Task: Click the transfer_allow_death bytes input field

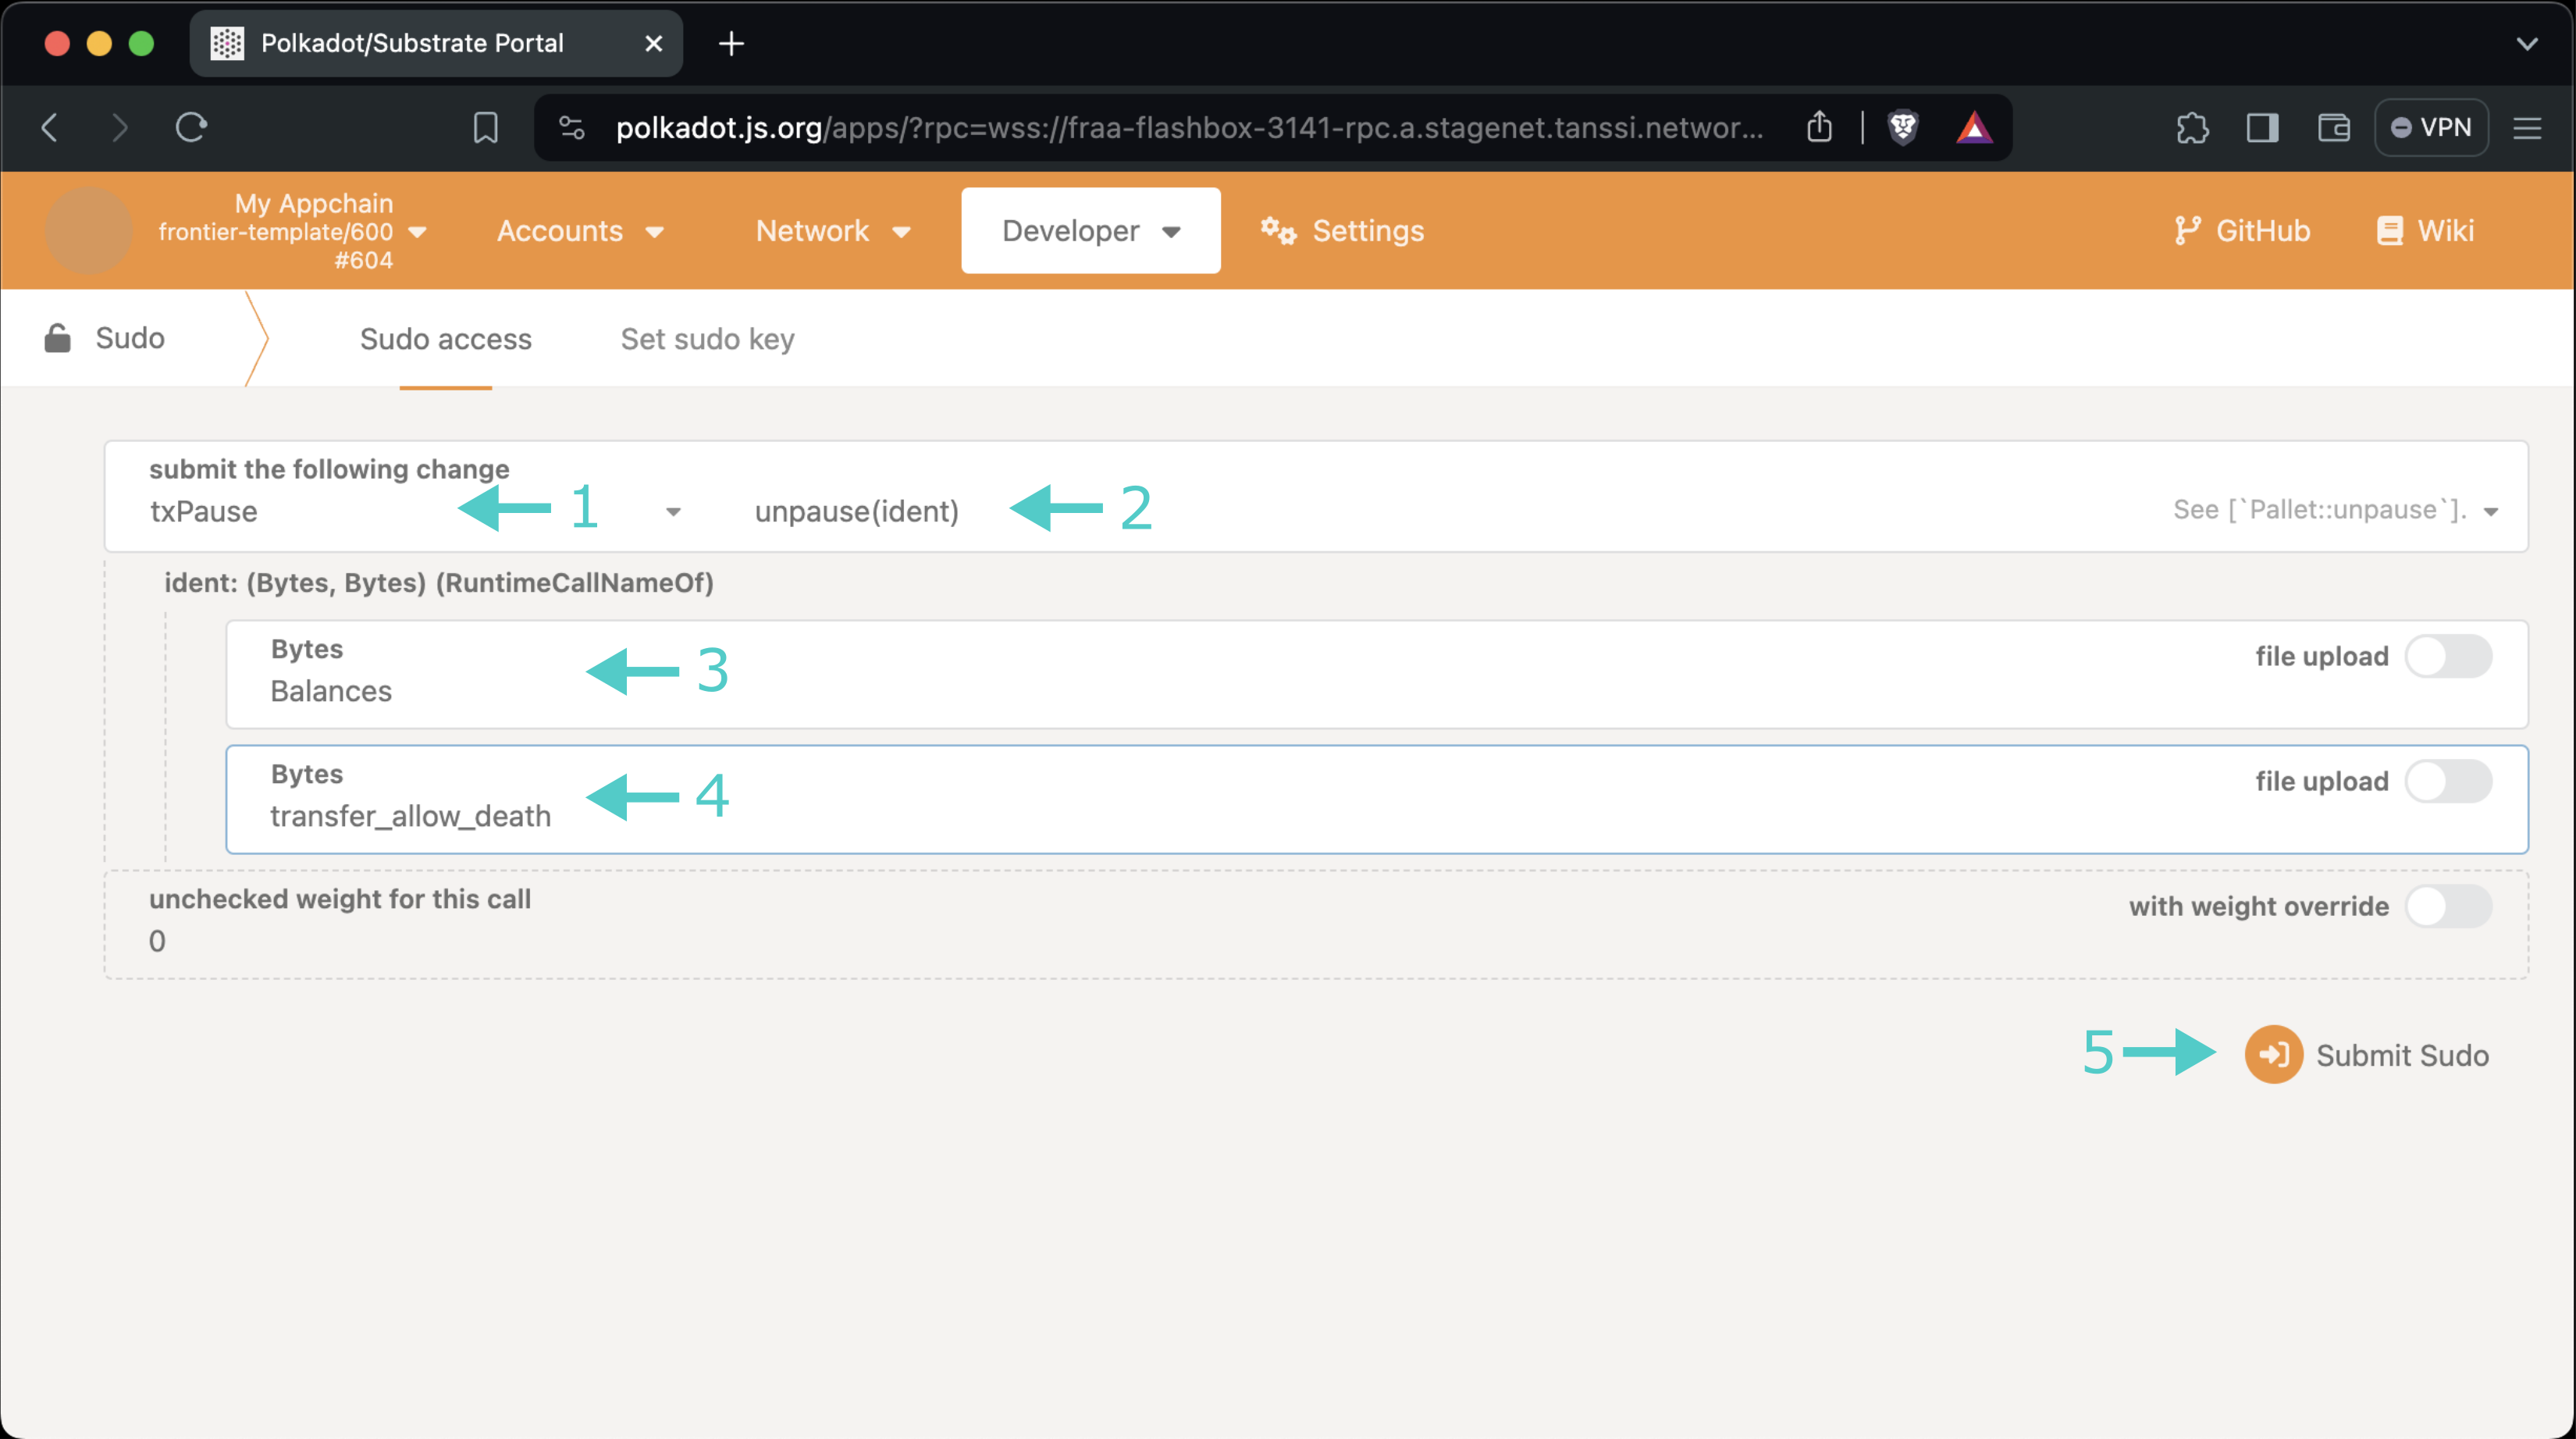Action: 1376,799
